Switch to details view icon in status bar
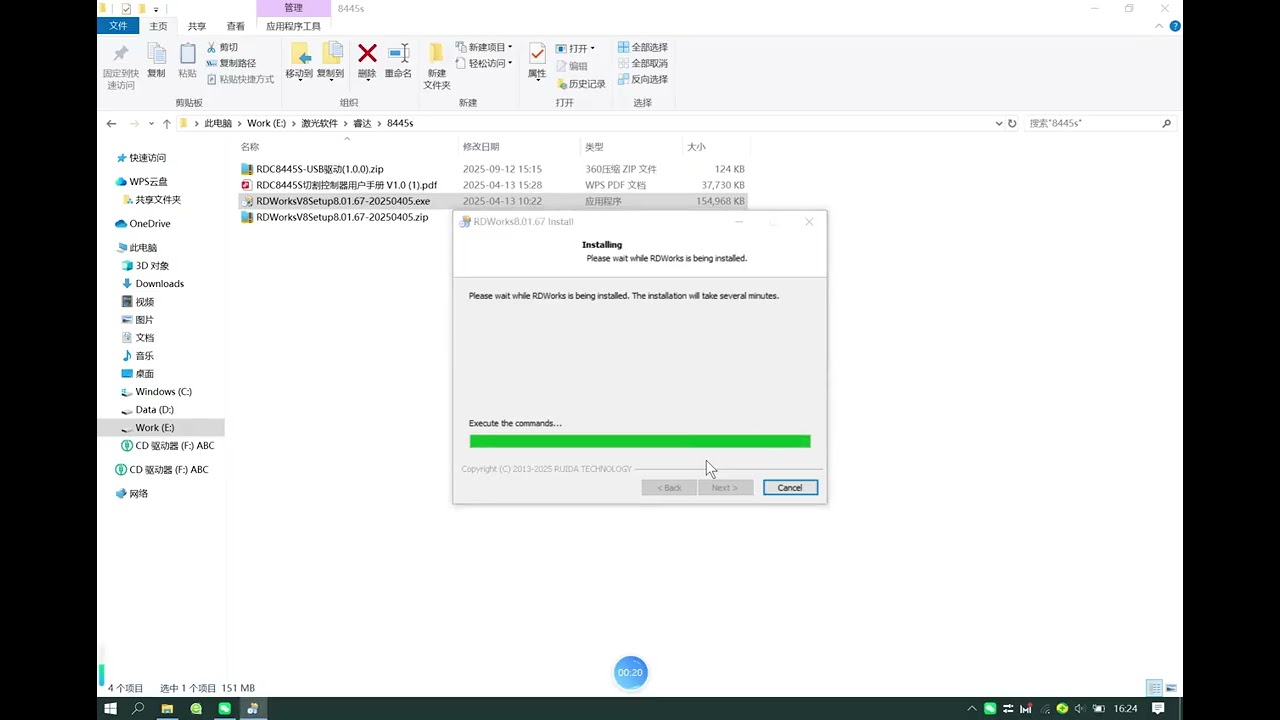This screenshot has width=1280, height=720. (x=1154, y=688)
